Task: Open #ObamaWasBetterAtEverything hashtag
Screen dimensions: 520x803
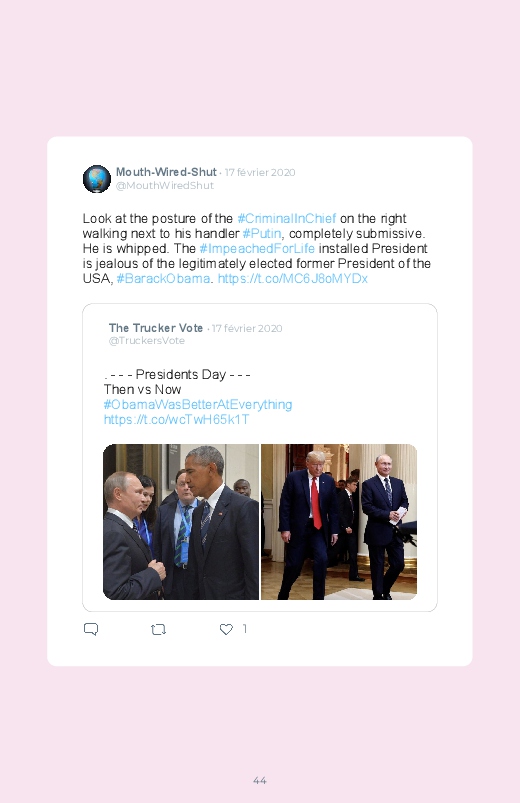Action: click(198, 405)
